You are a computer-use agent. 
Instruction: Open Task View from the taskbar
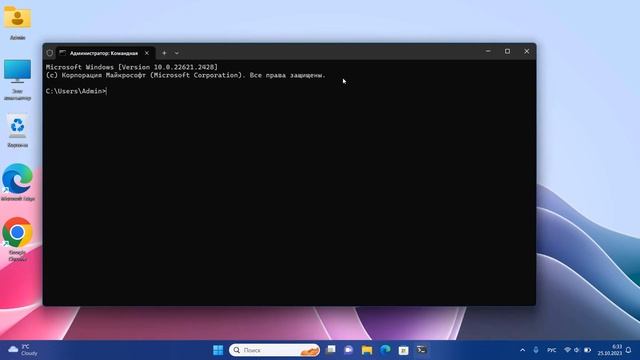click(331, 350)
